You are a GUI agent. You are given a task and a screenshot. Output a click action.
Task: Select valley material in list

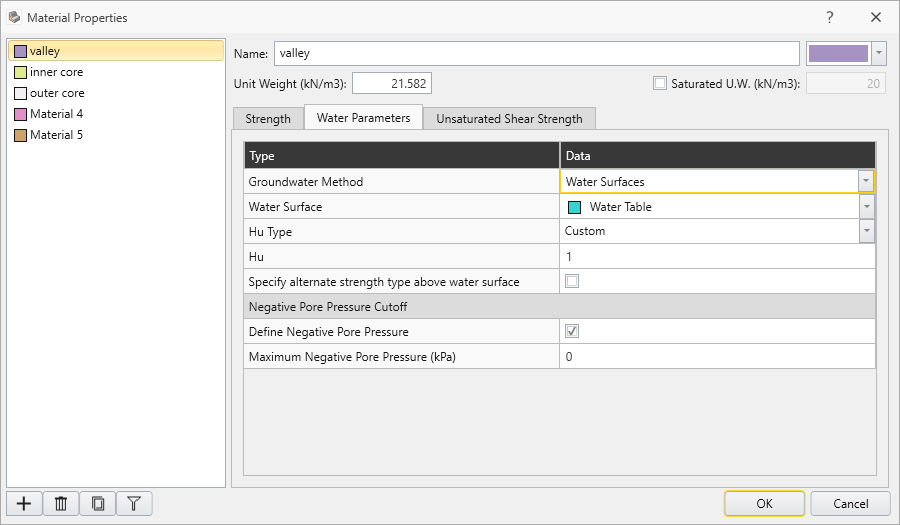pyautogui.click(x=116, y=51)
